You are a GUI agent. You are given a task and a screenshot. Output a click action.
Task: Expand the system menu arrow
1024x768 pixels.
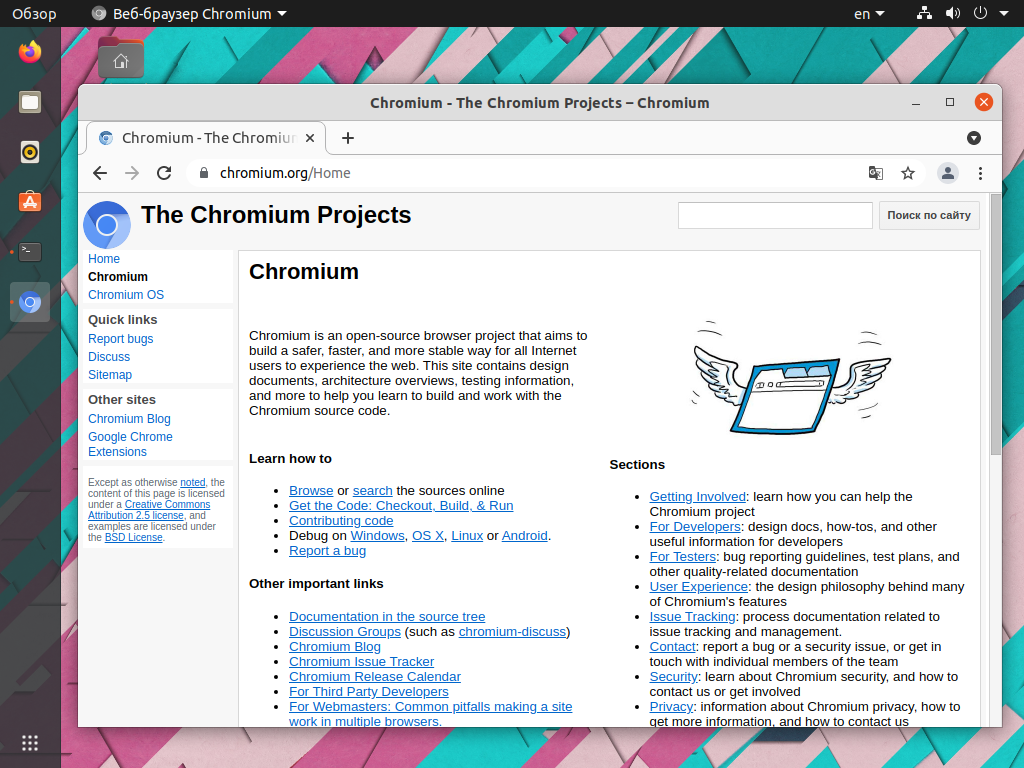coord(1004,13)
